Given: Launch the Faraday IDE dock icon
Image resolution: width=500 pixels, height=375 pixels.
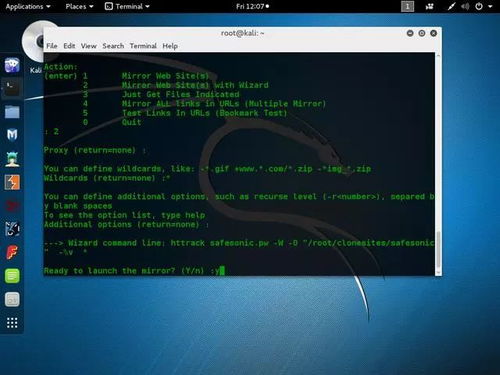Looking at the screenshot, I should coord(12,252).
